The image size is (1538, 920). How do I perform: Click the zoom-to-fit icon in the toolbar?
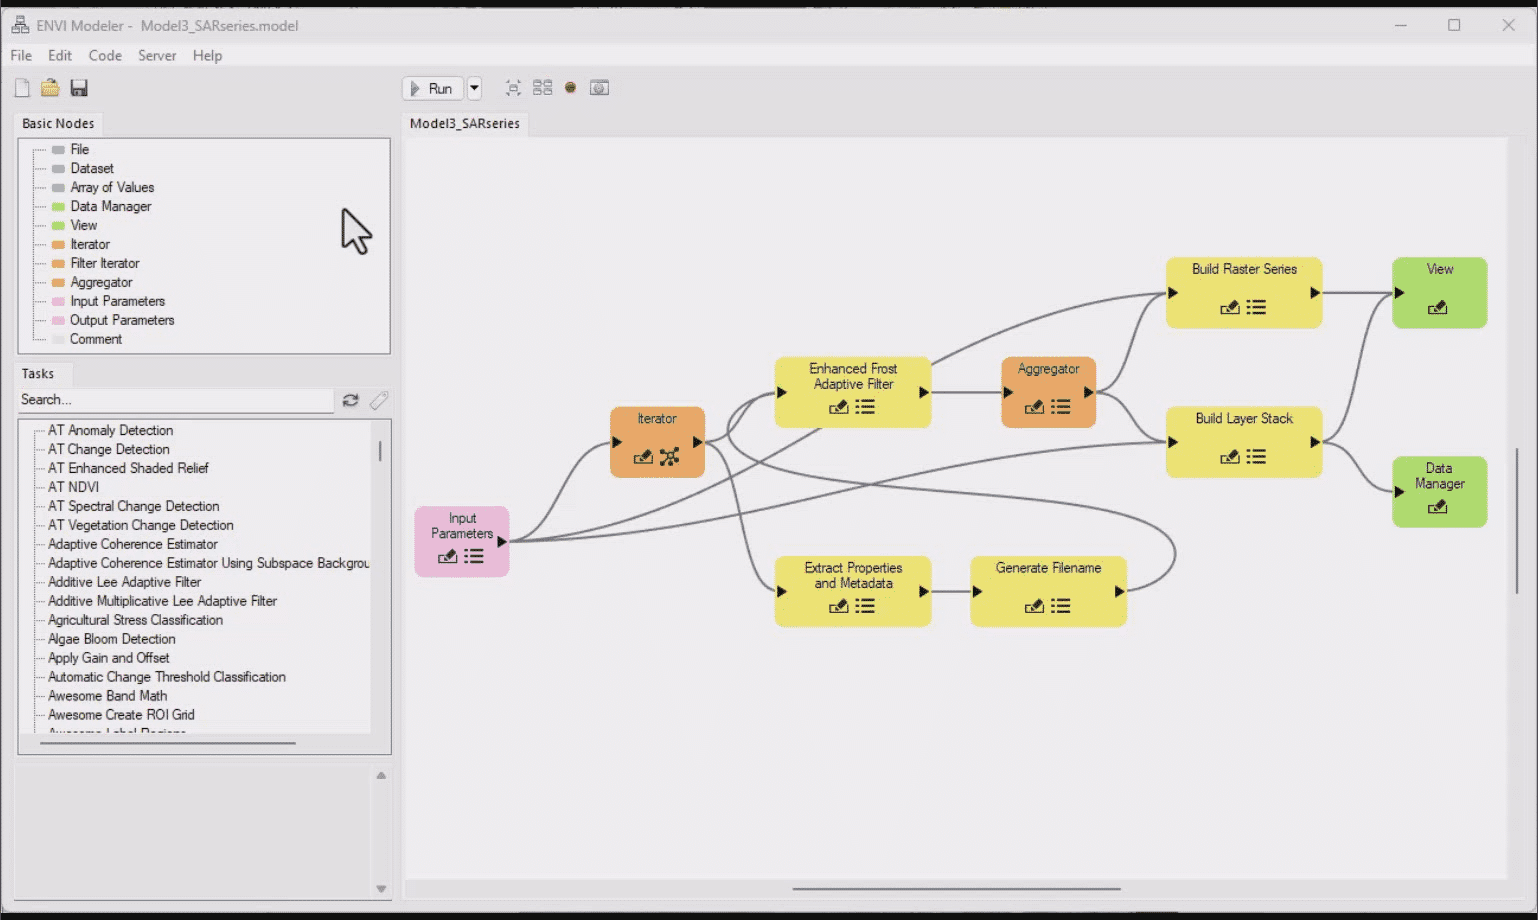pos(513,88)
